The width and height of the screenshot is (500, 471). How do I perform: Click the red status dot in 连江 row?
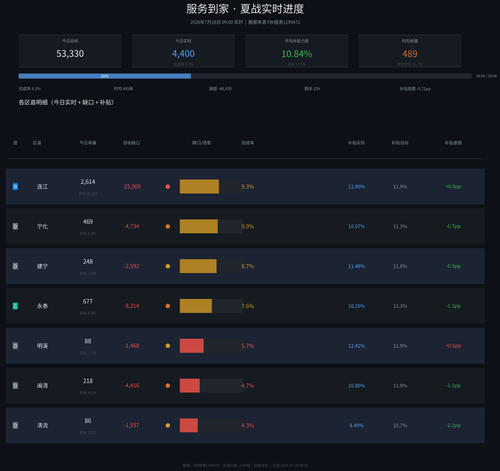168,186
